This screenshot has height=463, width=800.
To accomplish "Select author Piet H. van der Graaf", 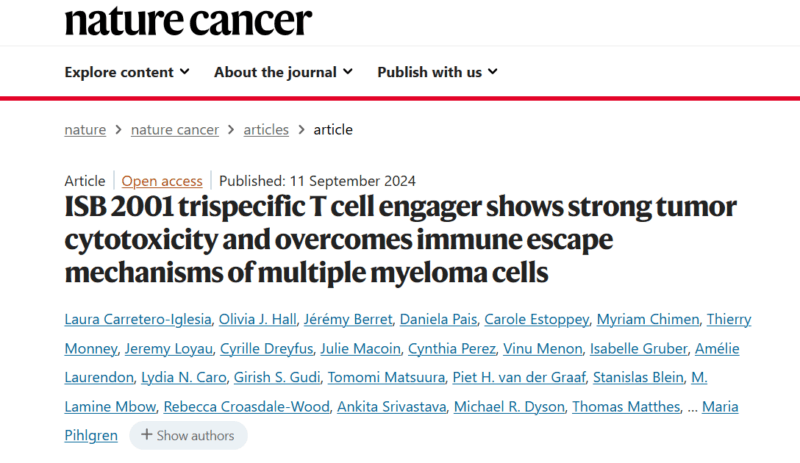I will pyautogui.click(x=519, y=377).
